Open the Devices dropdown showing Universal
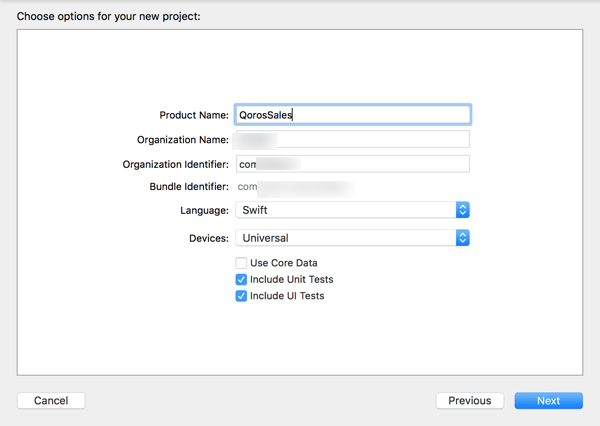The width and height of the screenshot is (600, 426). [x=345, y=238]
